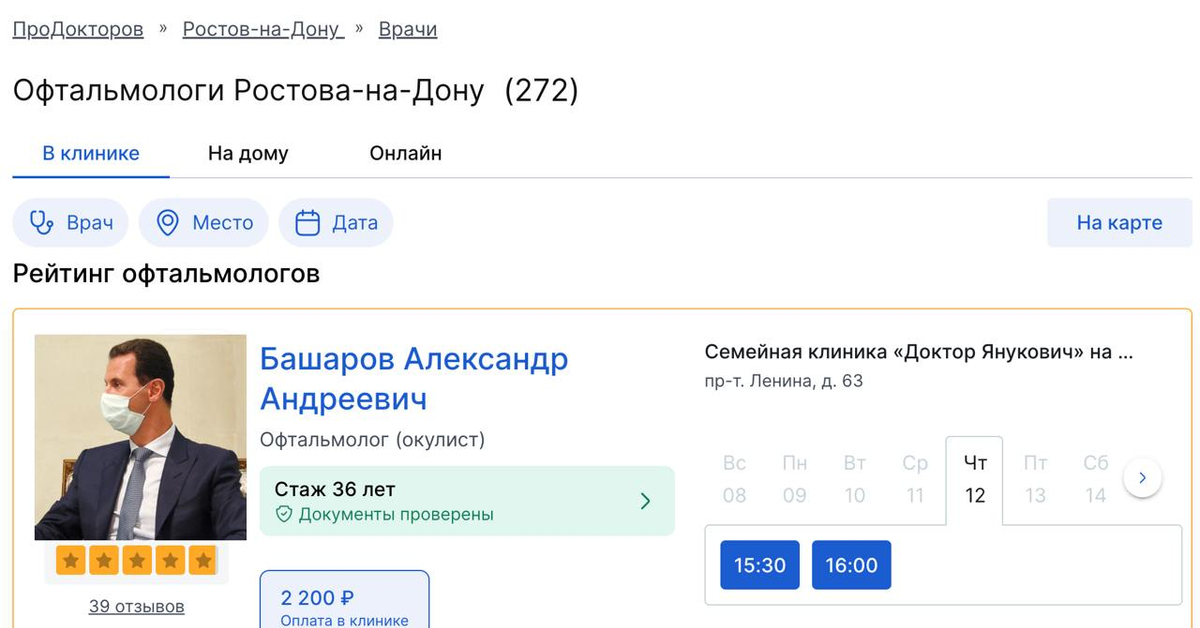The width and height of the screenshot is (1200, 628).
Task: Select Thursday 12 in the schedule
Action: [975, 479]
